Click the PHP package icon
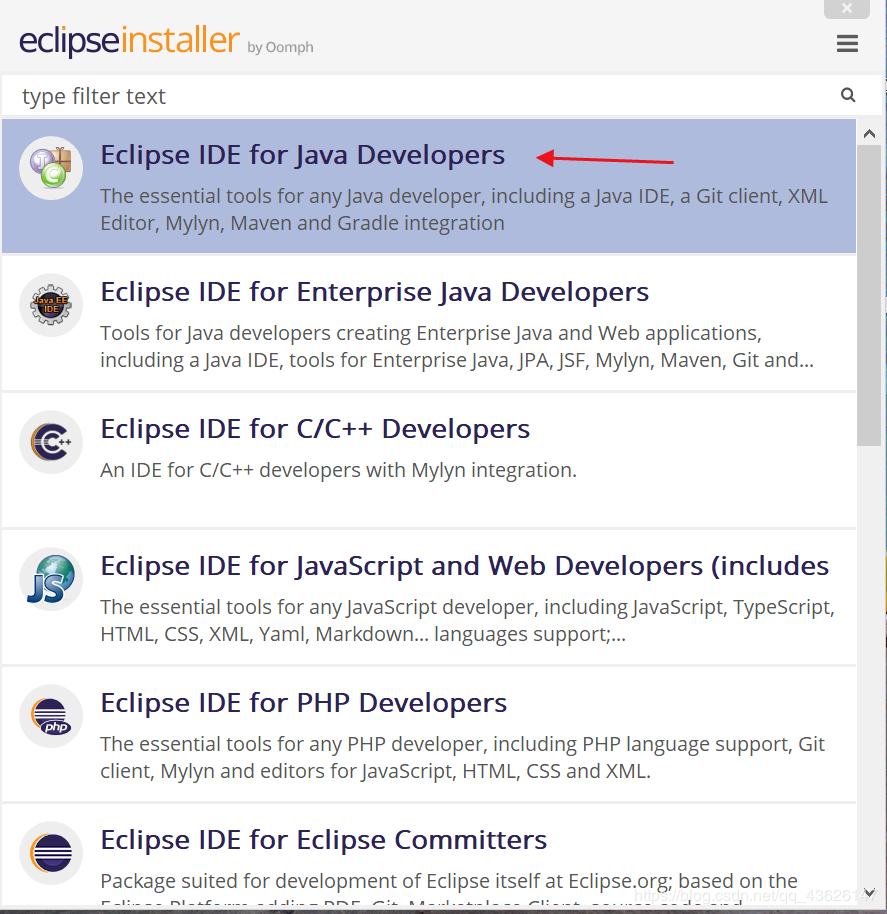 coord(51,716)
